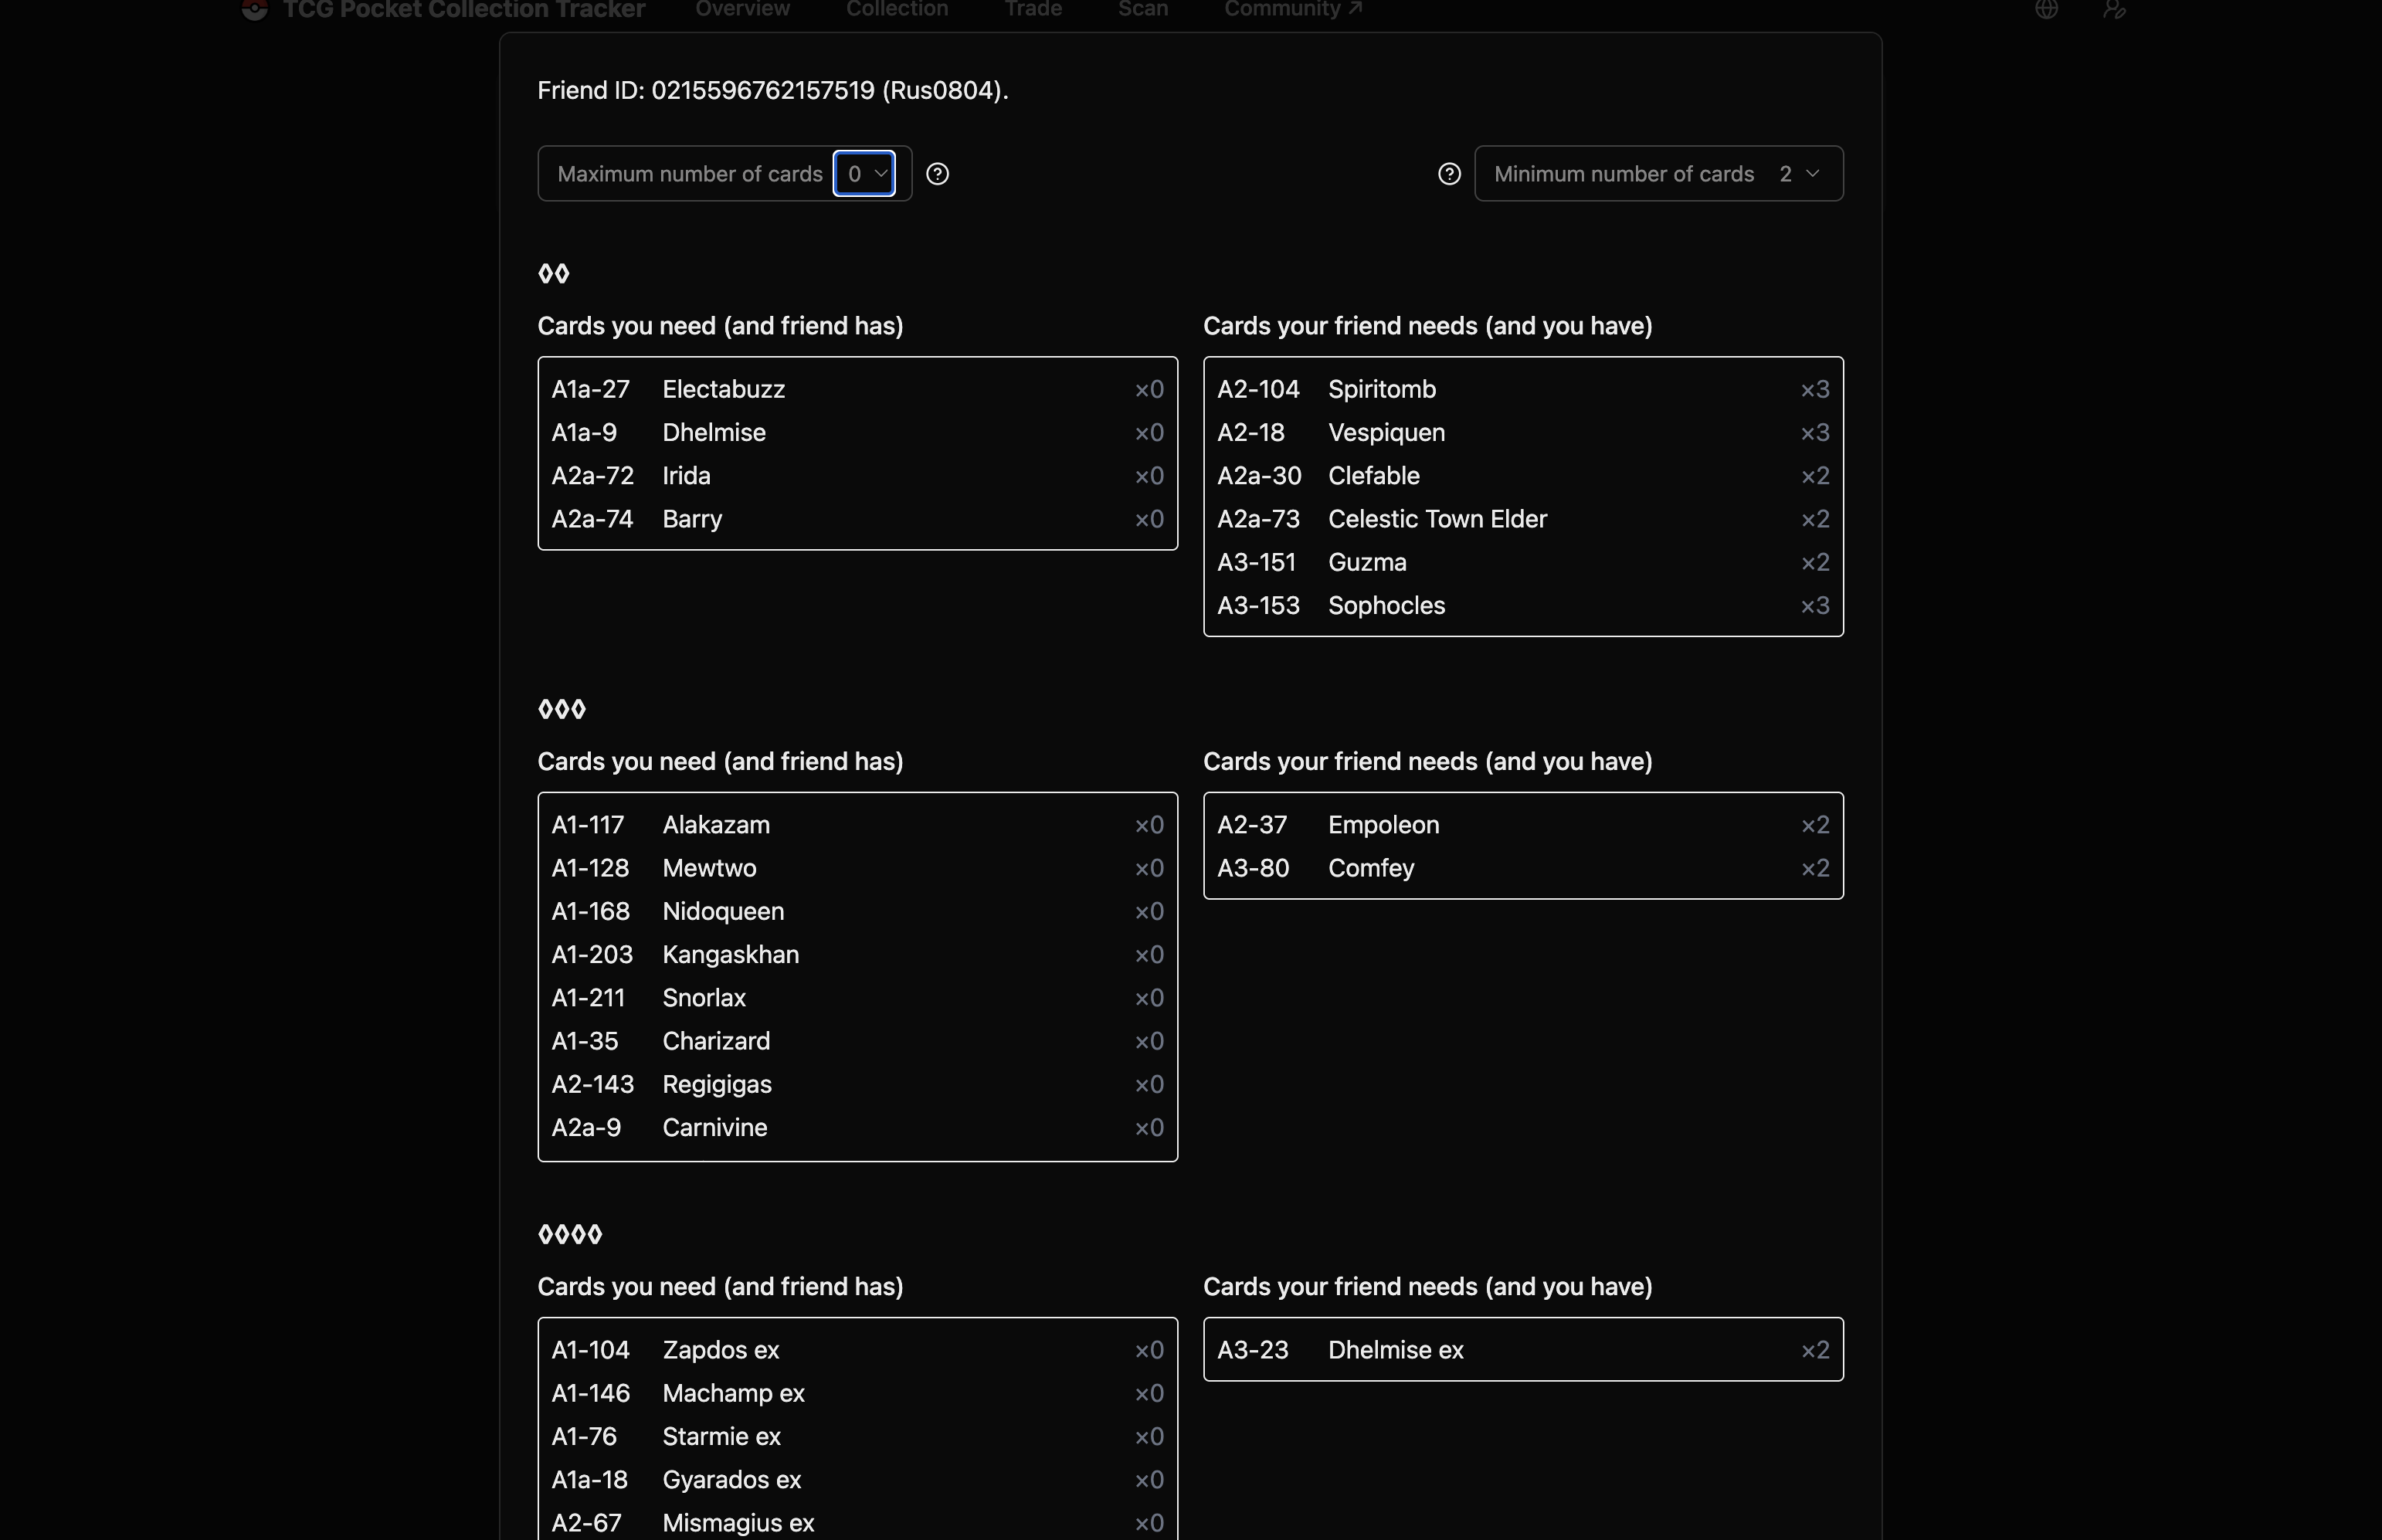This screenshot has width=2382, height=1540.
Task: Click the three-diamond rarity symbol
Action: (561, 709)
